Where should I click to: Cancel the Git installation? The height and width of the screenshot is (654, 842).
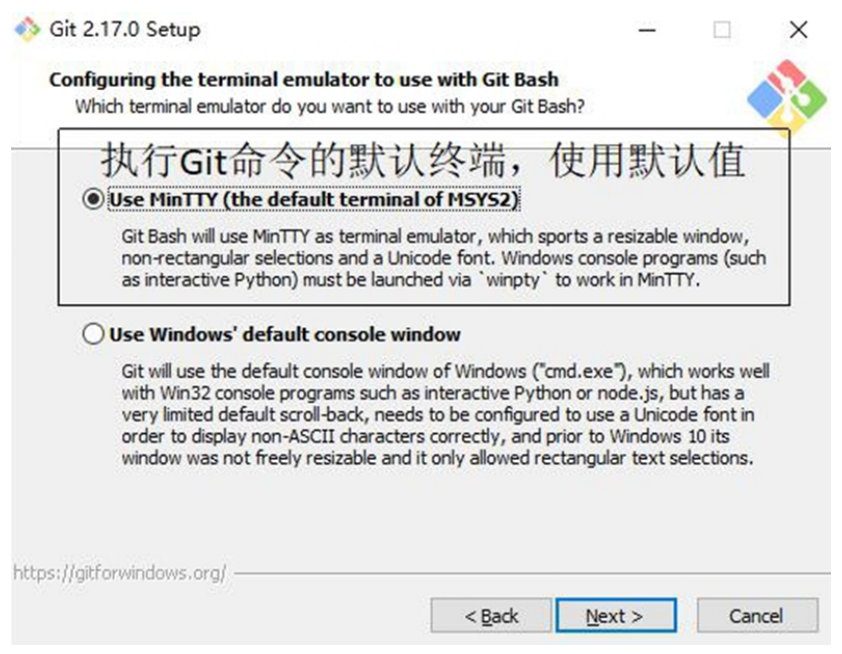pos(758,615)
